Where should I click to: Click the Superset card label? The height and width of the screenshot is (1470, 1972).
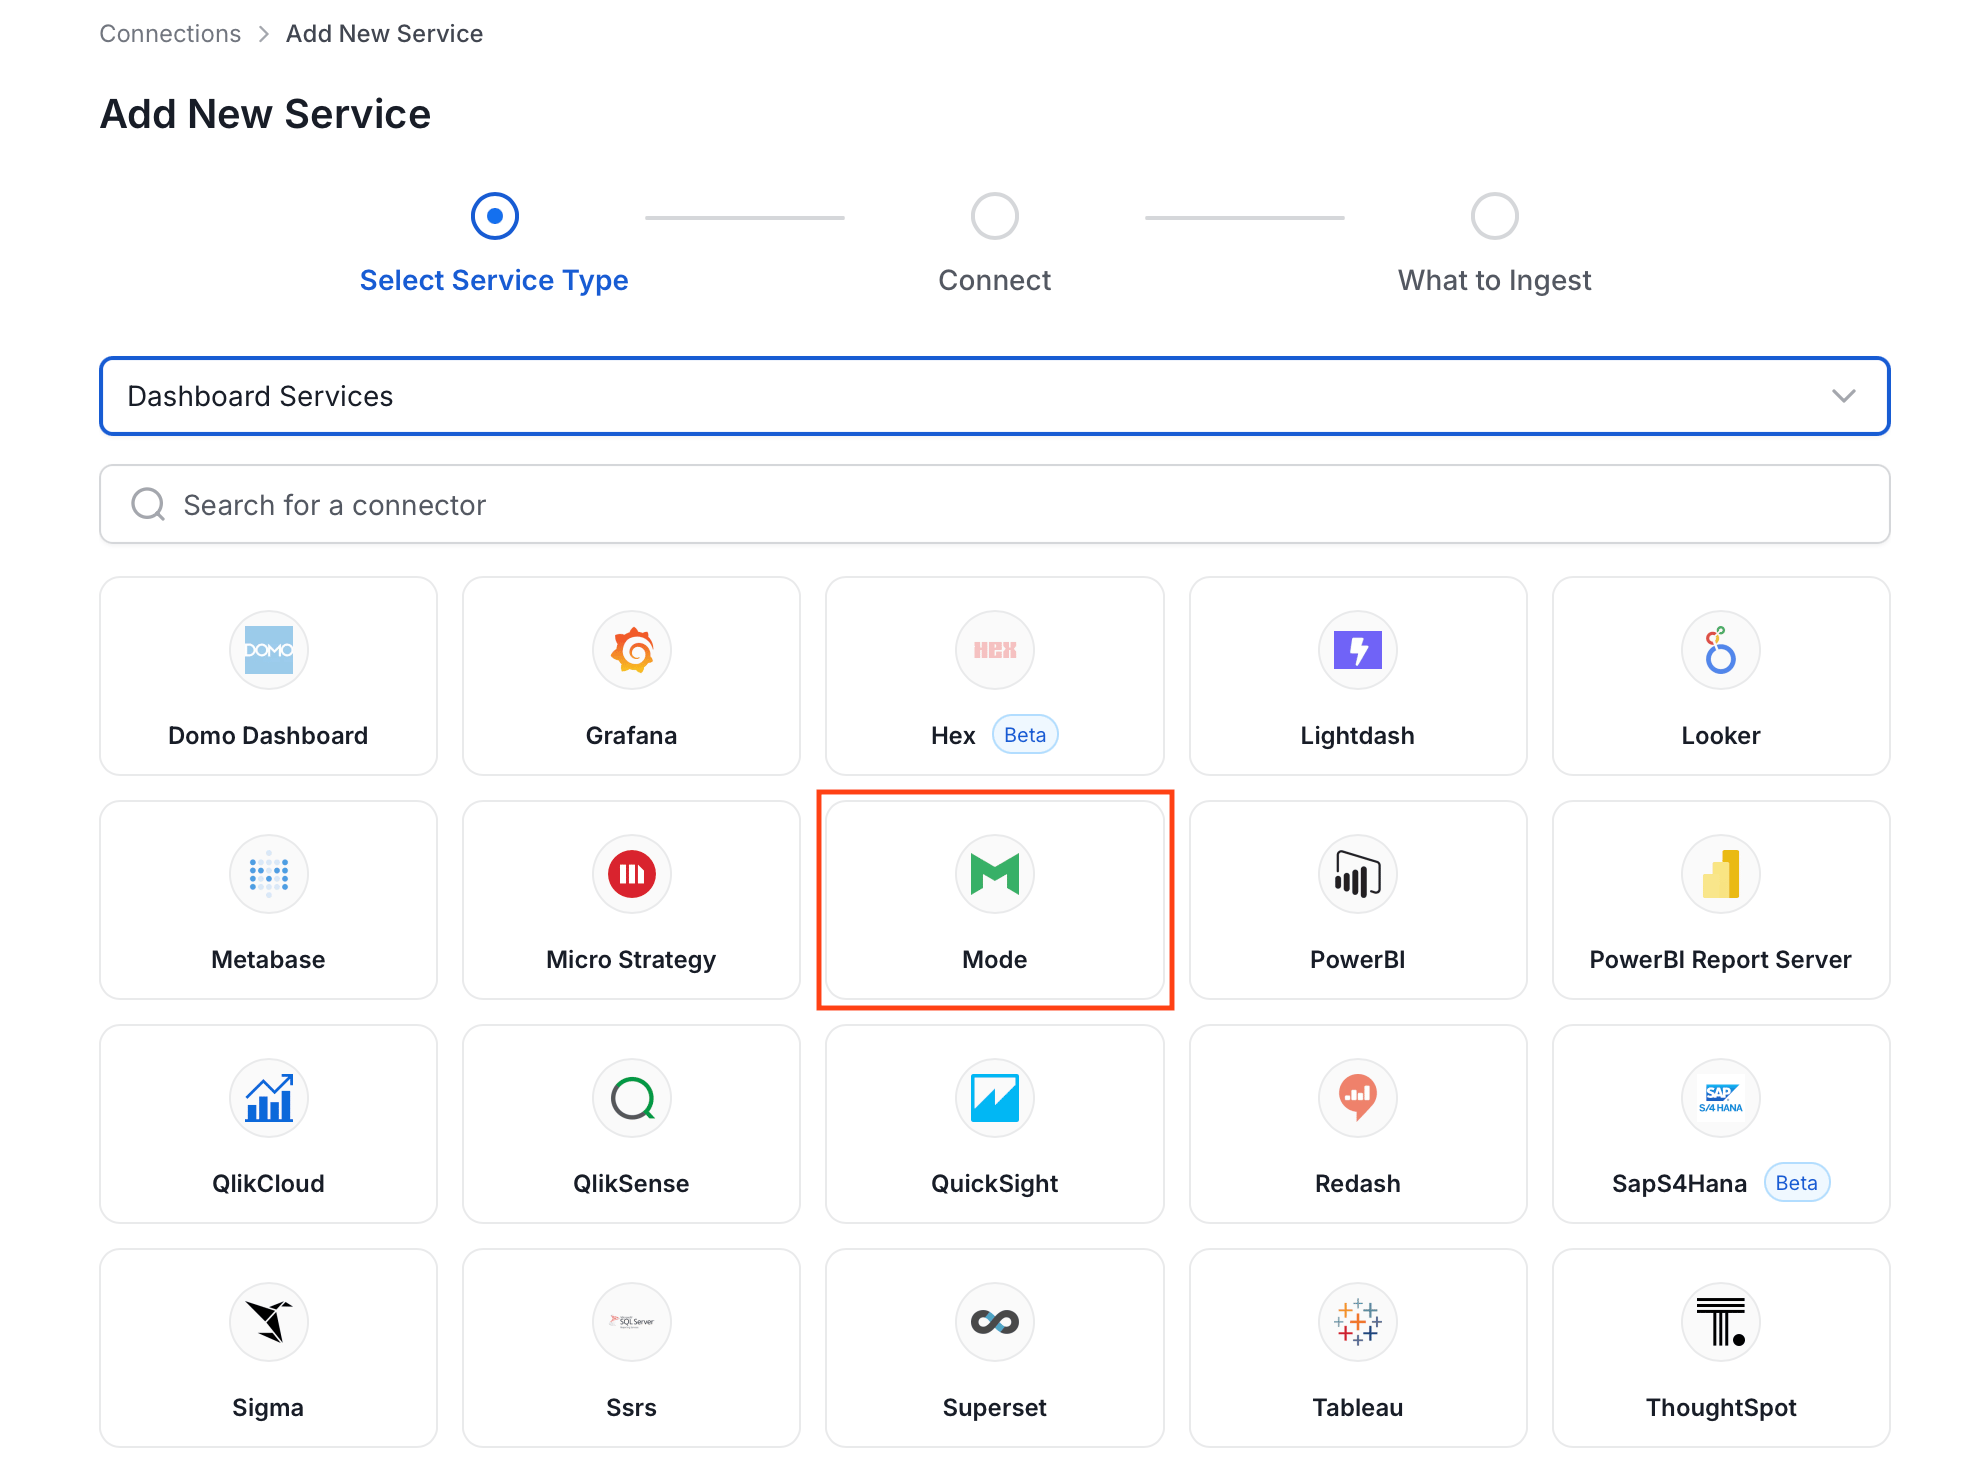(x=994, y=1407)
